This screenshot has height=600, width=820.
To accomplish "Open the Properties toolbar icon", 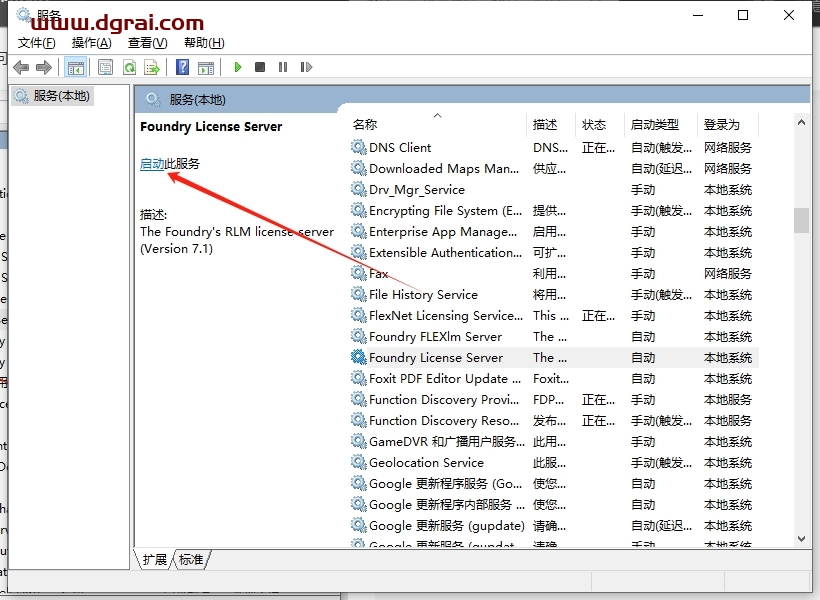I will click(106, 67).
